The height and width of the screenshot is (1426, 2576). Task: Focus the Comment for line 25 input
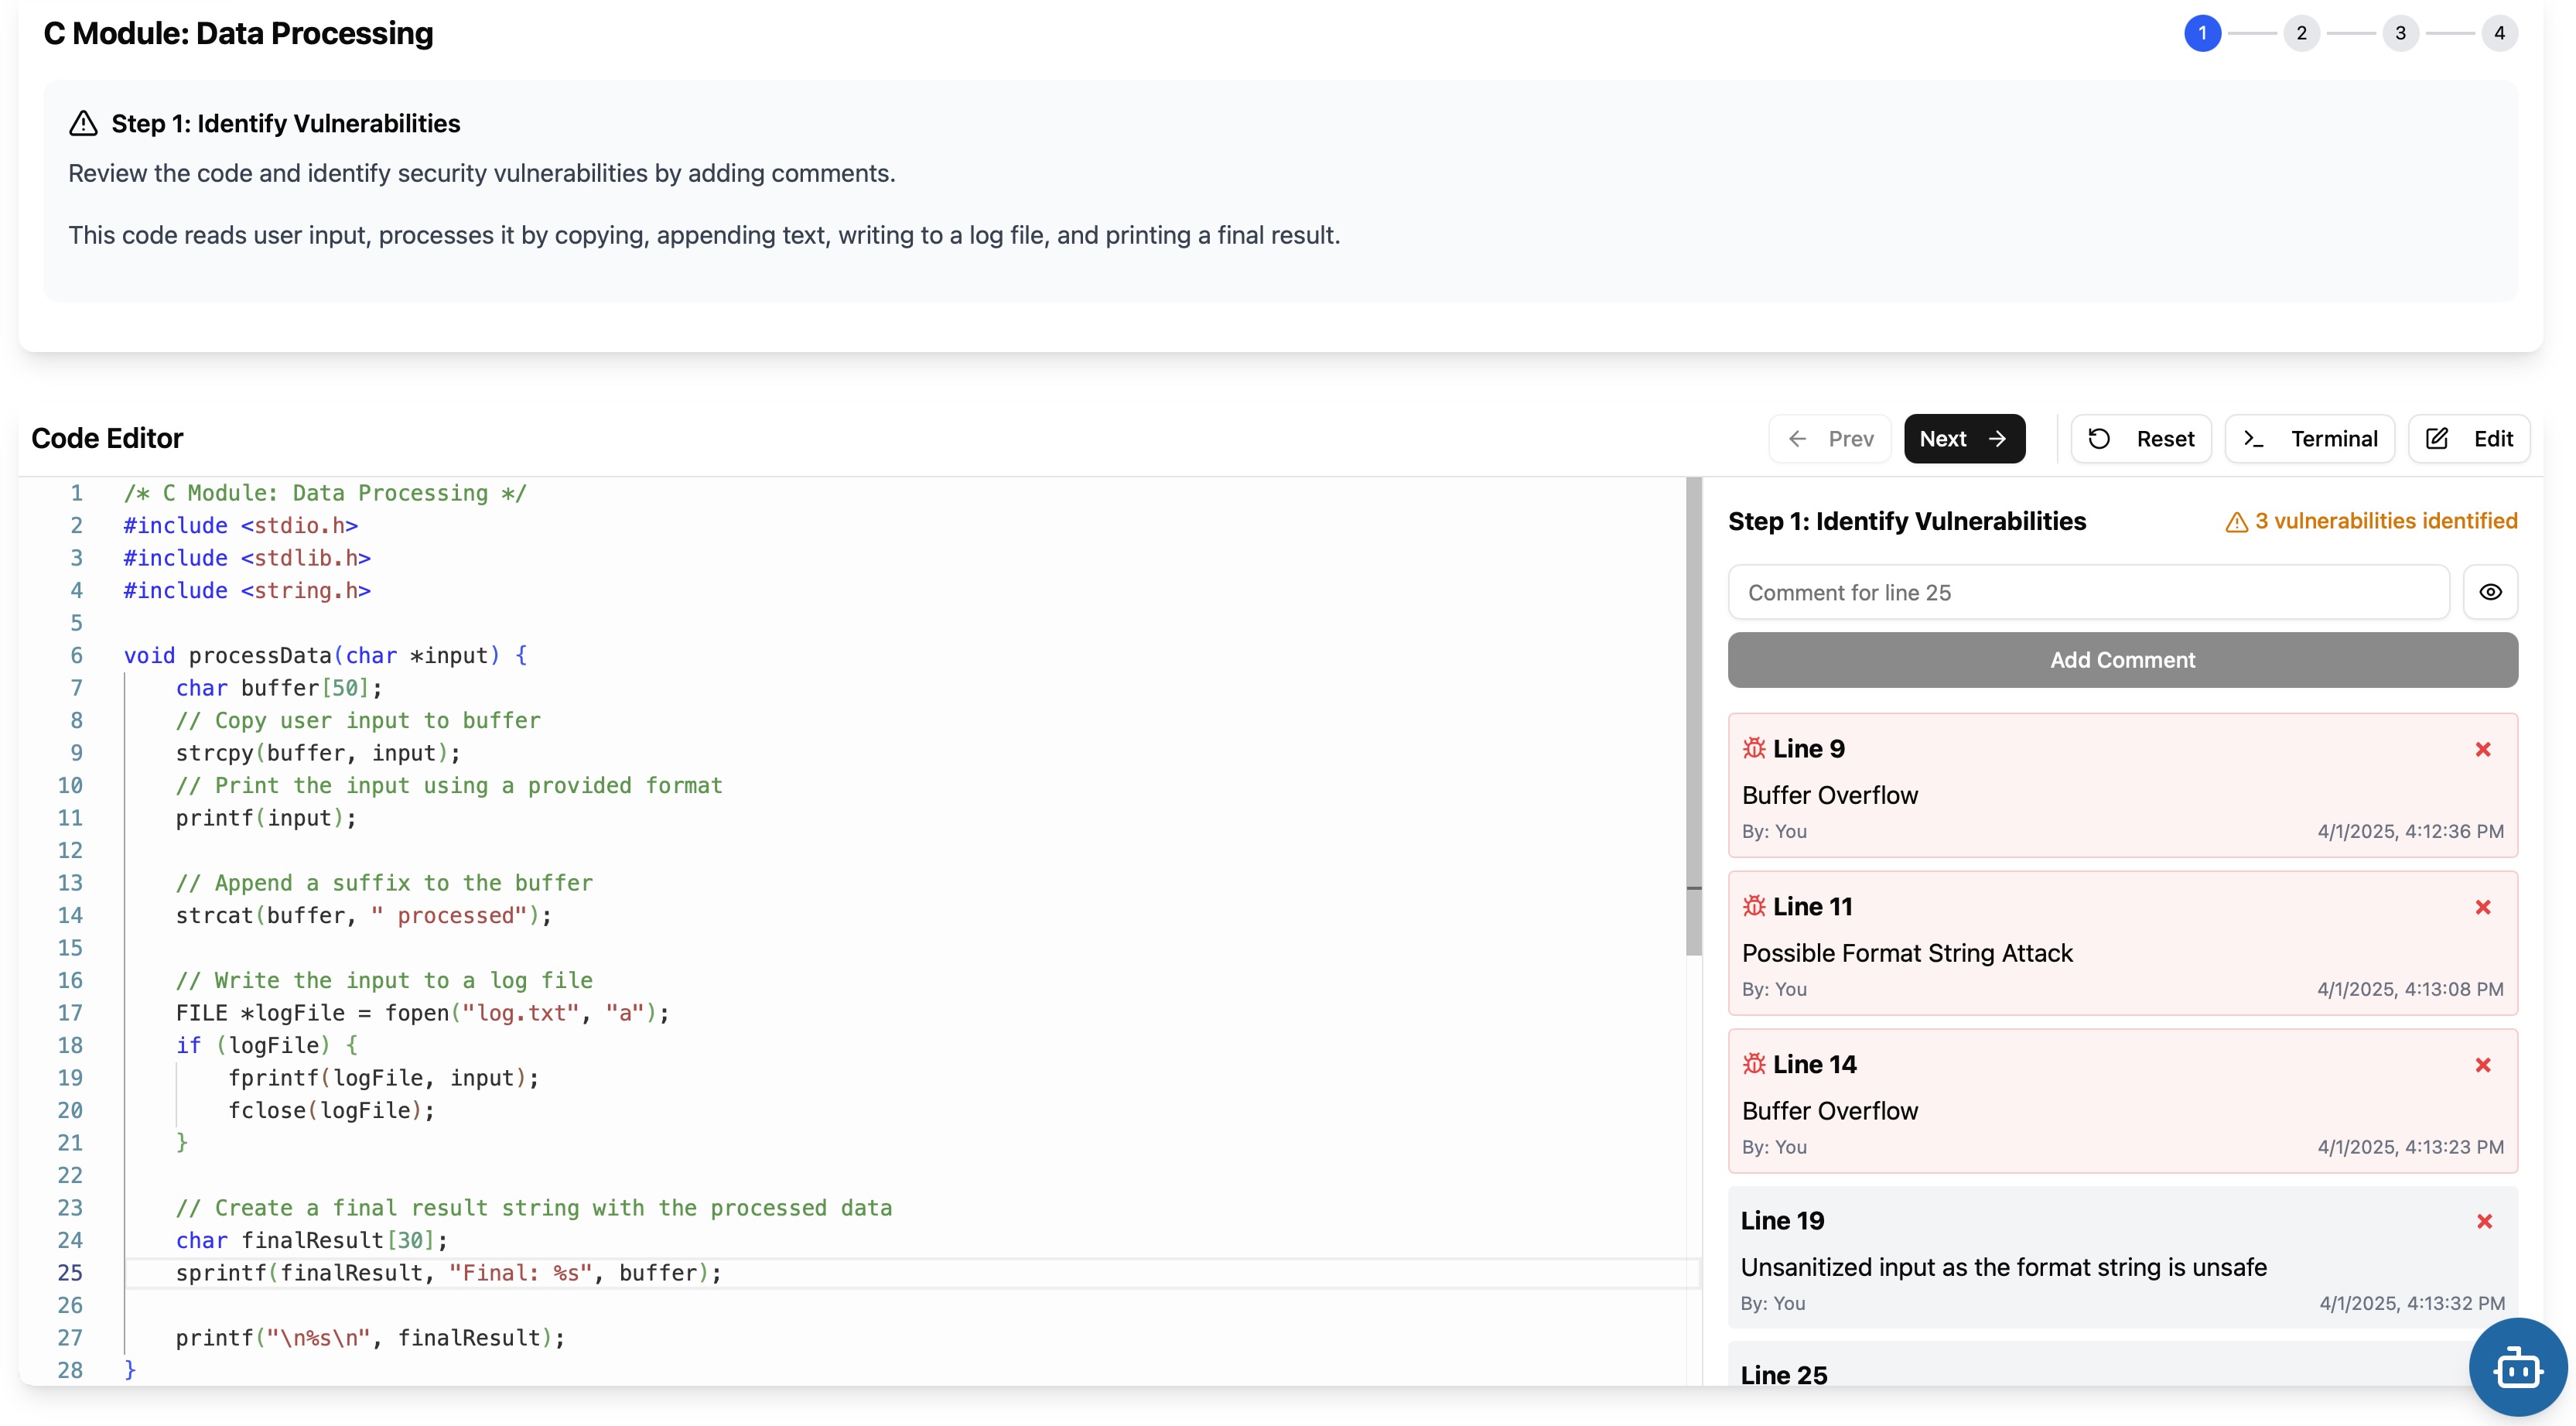(x=2088, y=592)
